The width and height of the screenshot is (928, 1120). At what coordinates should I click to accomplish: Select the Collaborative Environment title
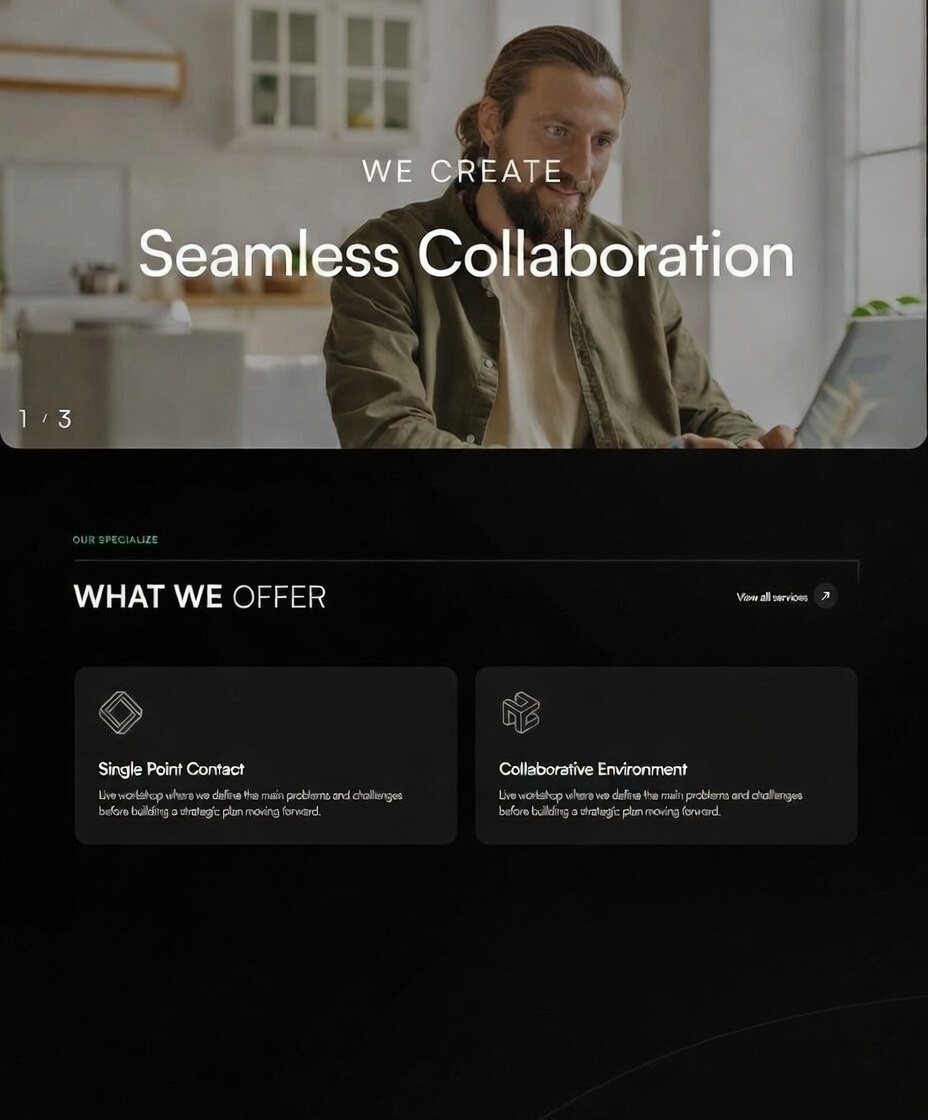pyautogui.click(x=593, y=769)
